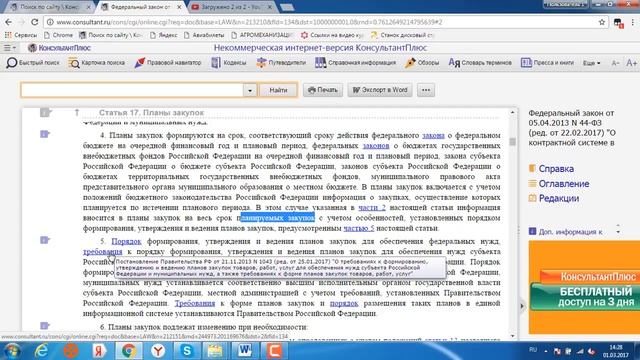Click Экспорт в Word button
The height and width of the screenshot is (360, 640).
click(380, 90)
